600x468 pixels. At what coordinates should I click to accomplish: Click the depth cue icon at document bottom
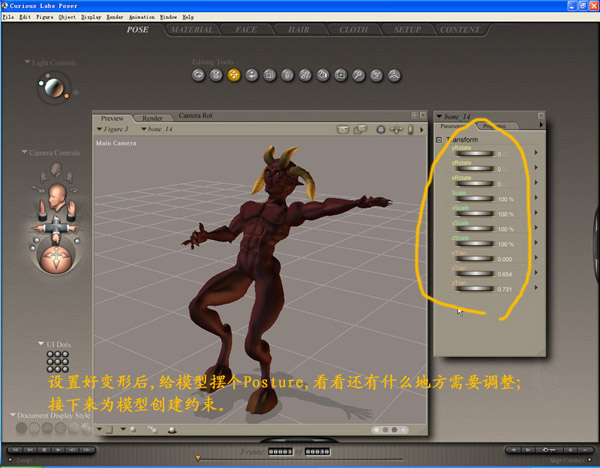pos(152,430)
